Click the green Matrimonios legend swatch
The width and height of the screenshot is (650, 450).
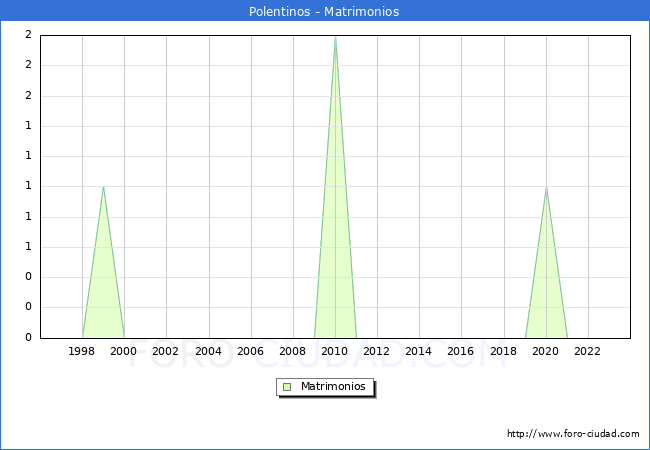click(x=287, y=387)
